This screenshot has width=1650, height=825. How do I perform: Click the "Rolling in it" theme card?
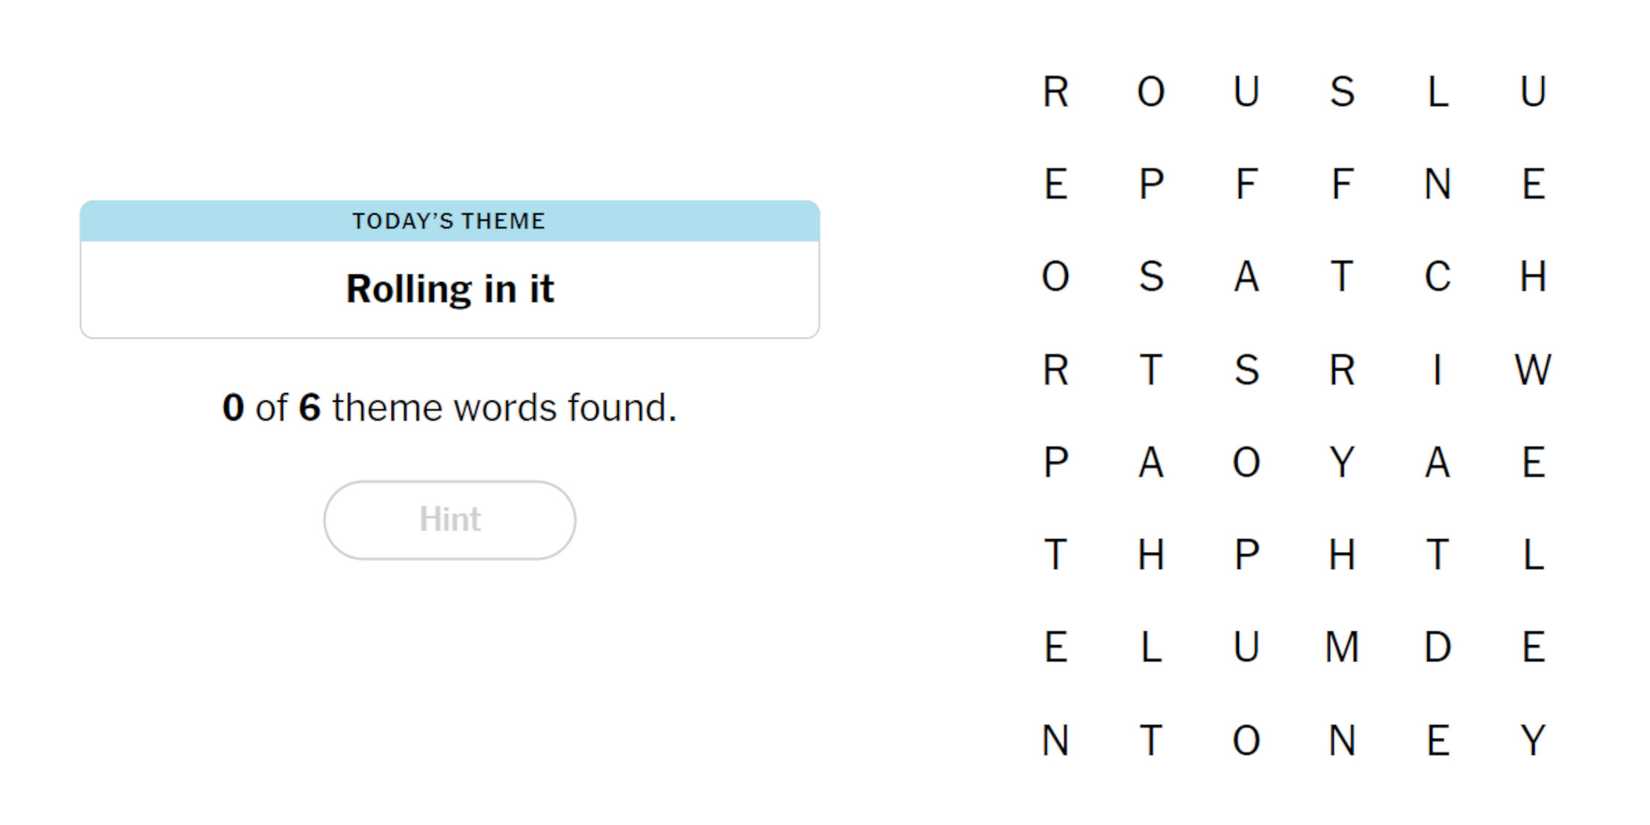point(449,289)
